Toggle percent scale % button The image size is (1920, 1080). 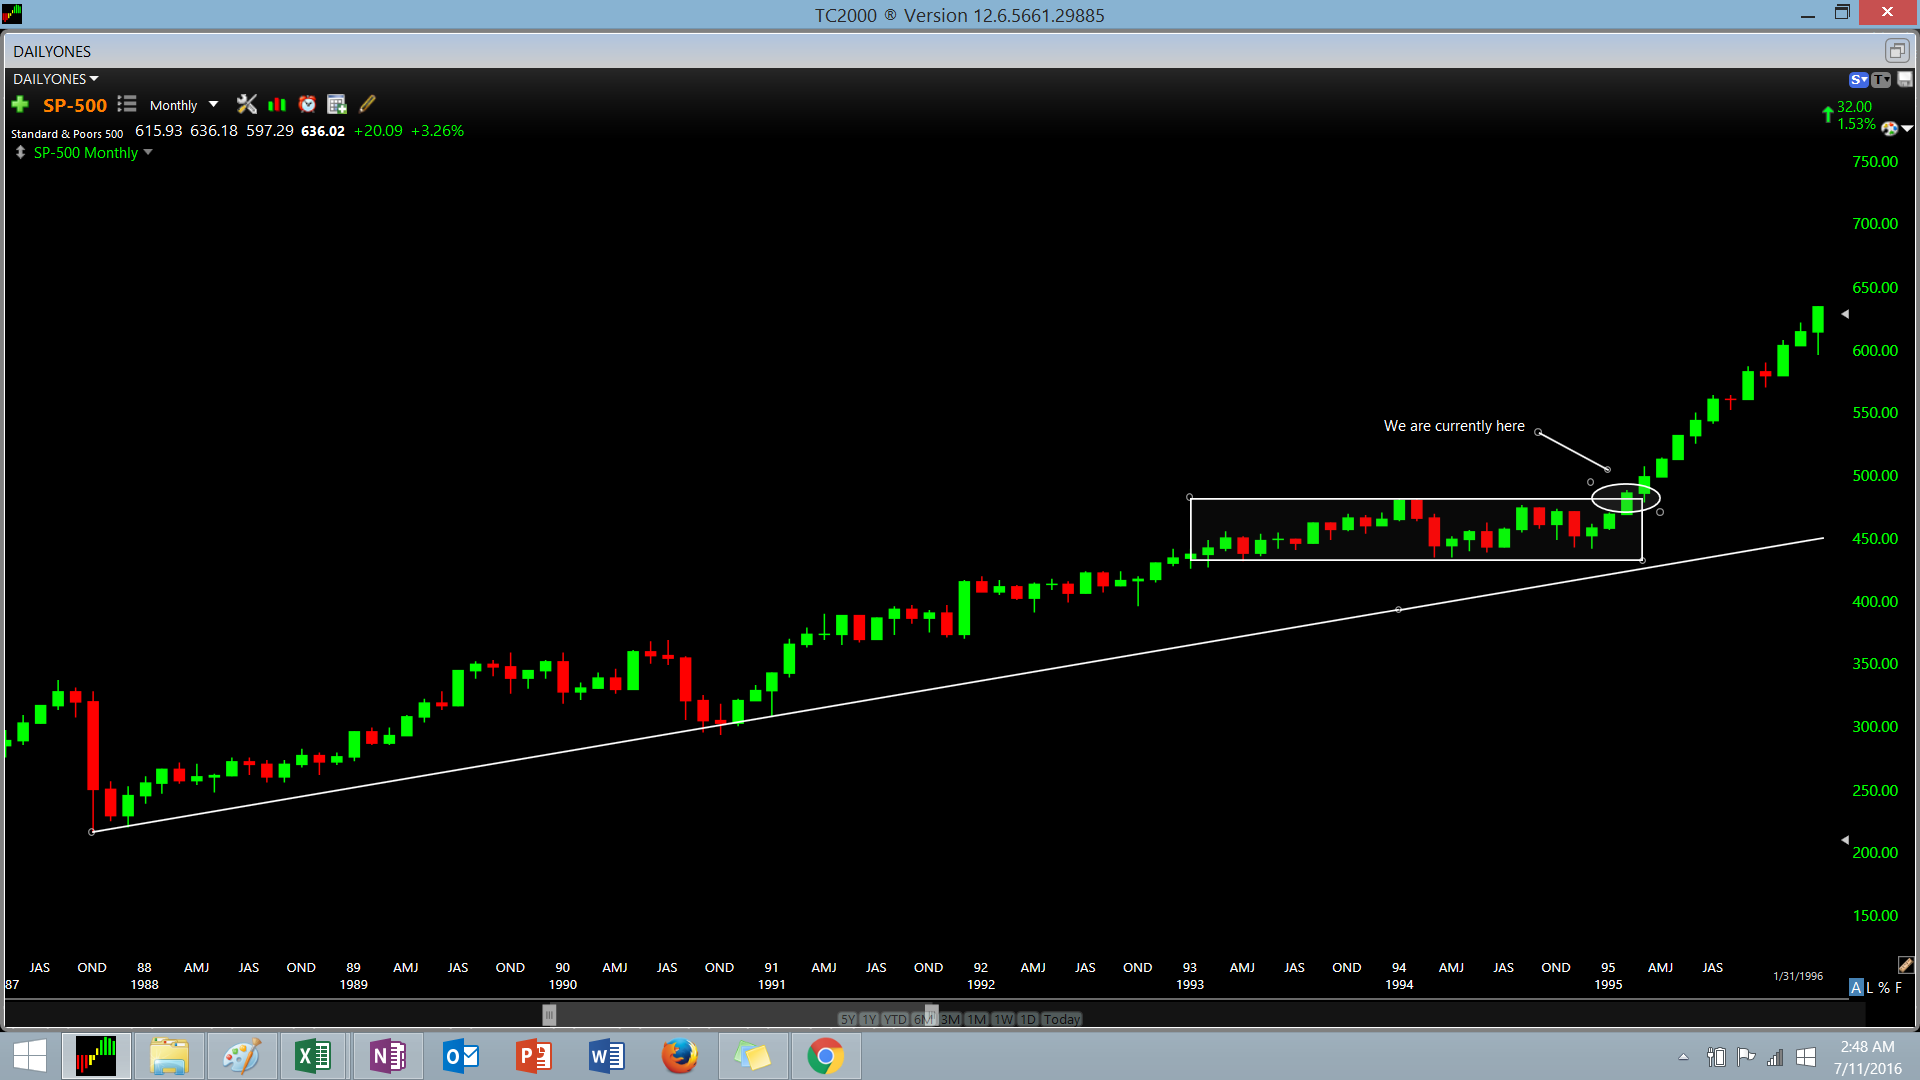pyautogui.click(x=1884, y=987)
